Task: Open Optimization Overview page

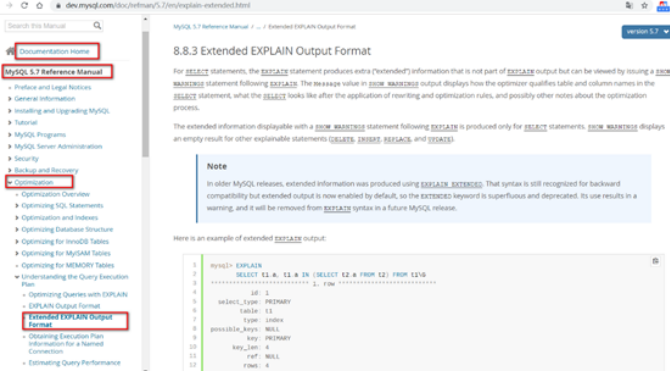Action: tap(56, 194)
